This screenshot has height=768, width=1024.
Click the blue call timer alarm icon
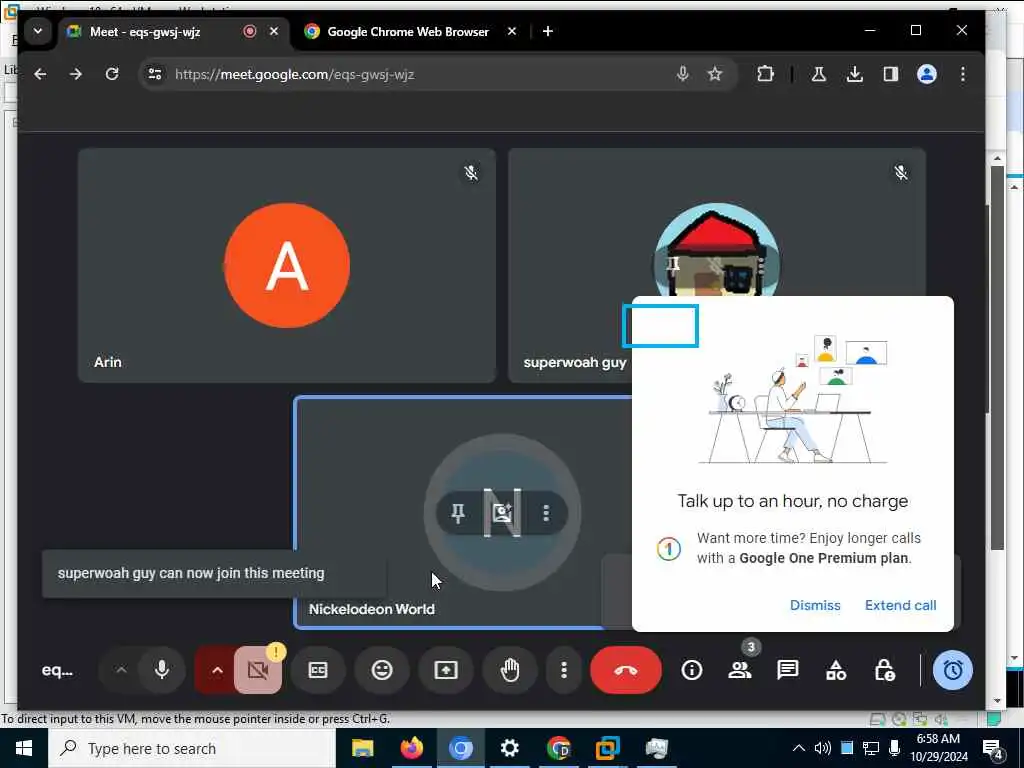coord(953,670)
